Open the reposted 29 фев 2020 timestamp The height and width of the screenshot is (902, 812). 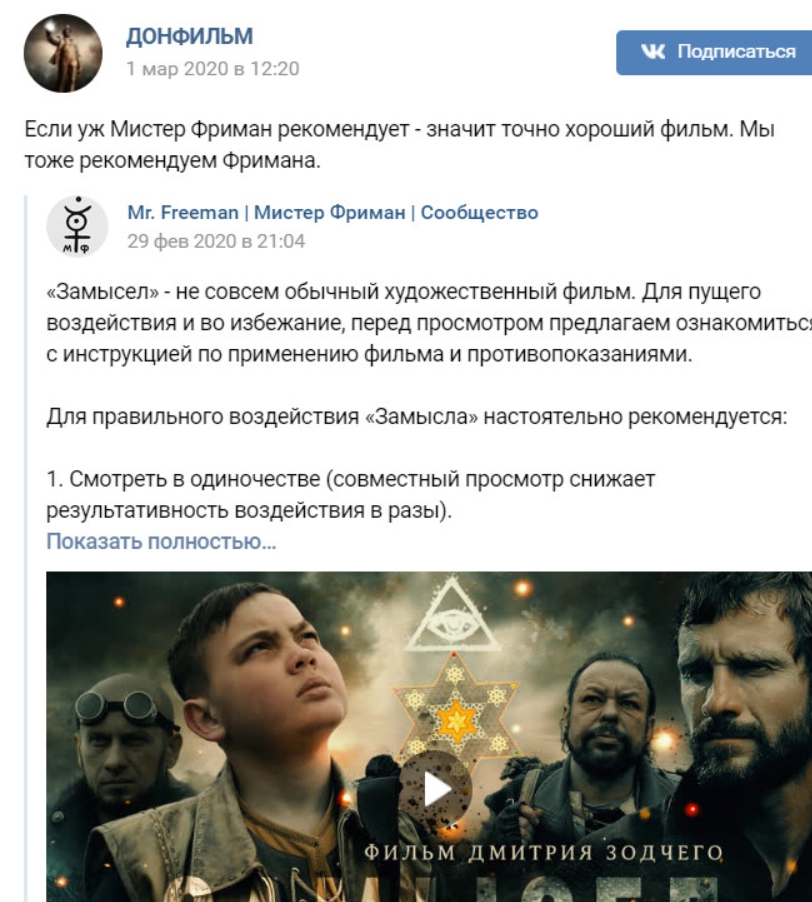tap(216, 241)
